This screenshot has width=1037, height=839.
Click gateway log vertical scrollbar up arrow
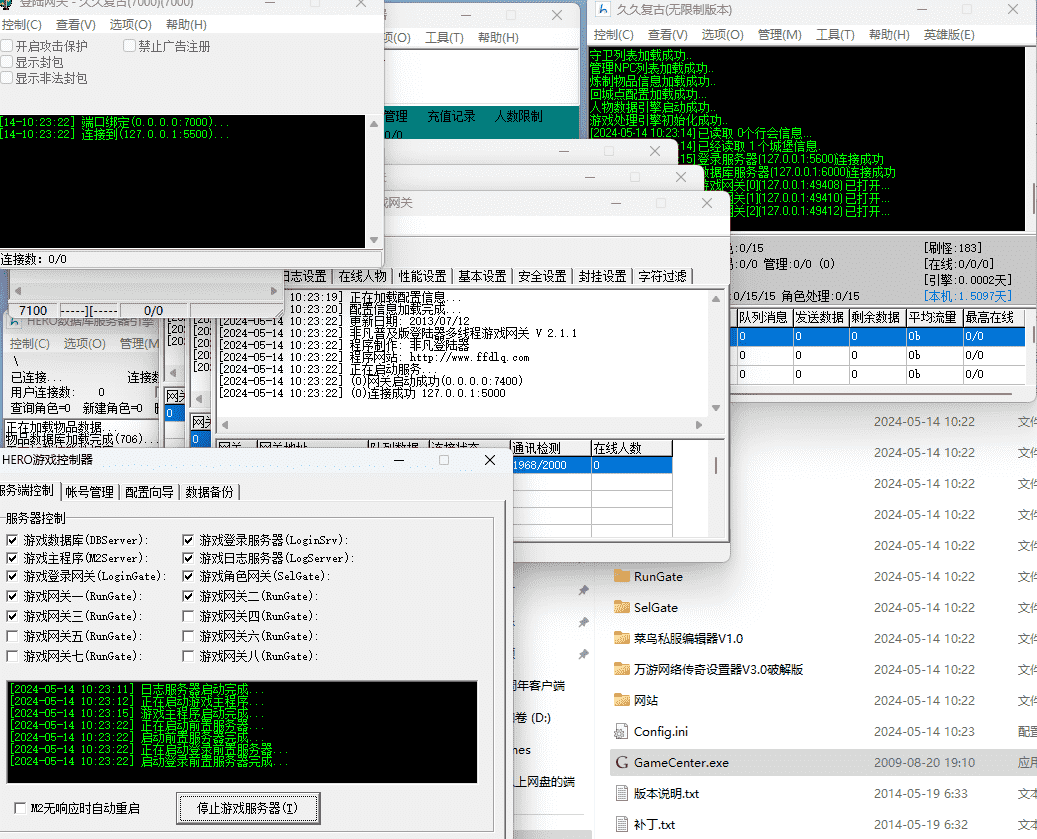point(716,299)
